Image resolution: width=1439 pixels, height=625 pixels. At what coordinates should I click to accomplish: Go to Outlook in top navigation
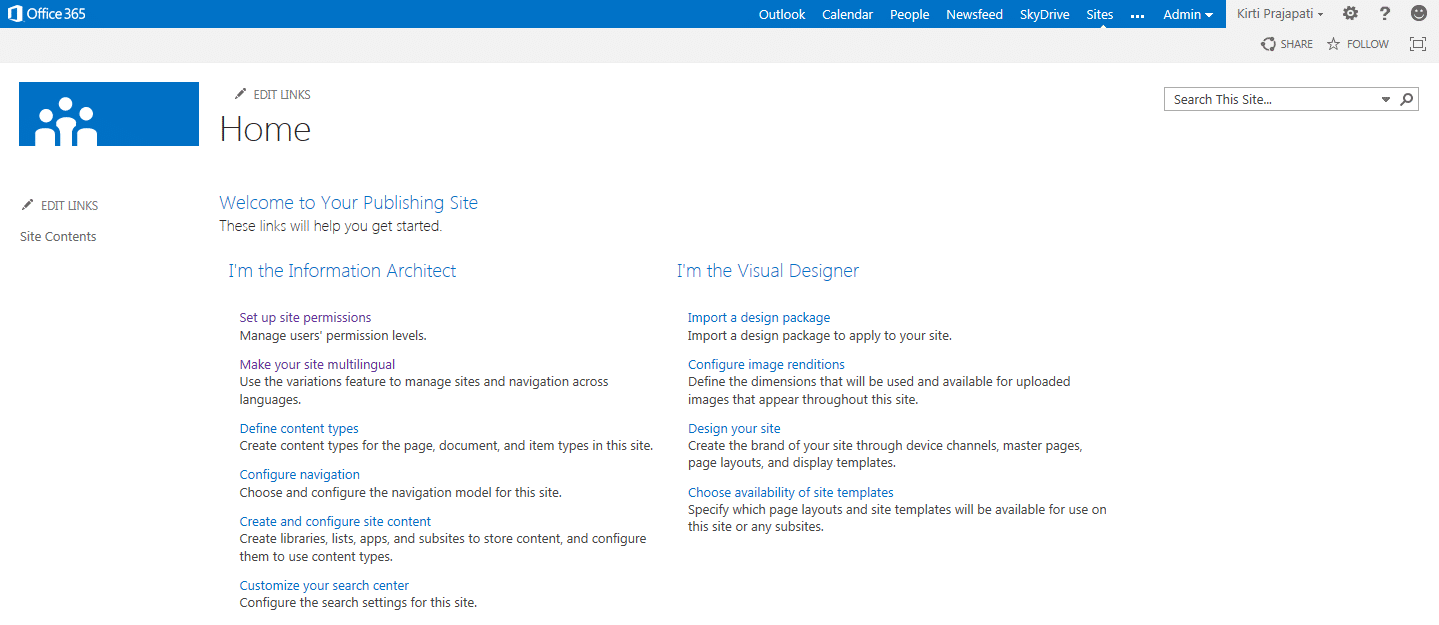tap(782, 14)
